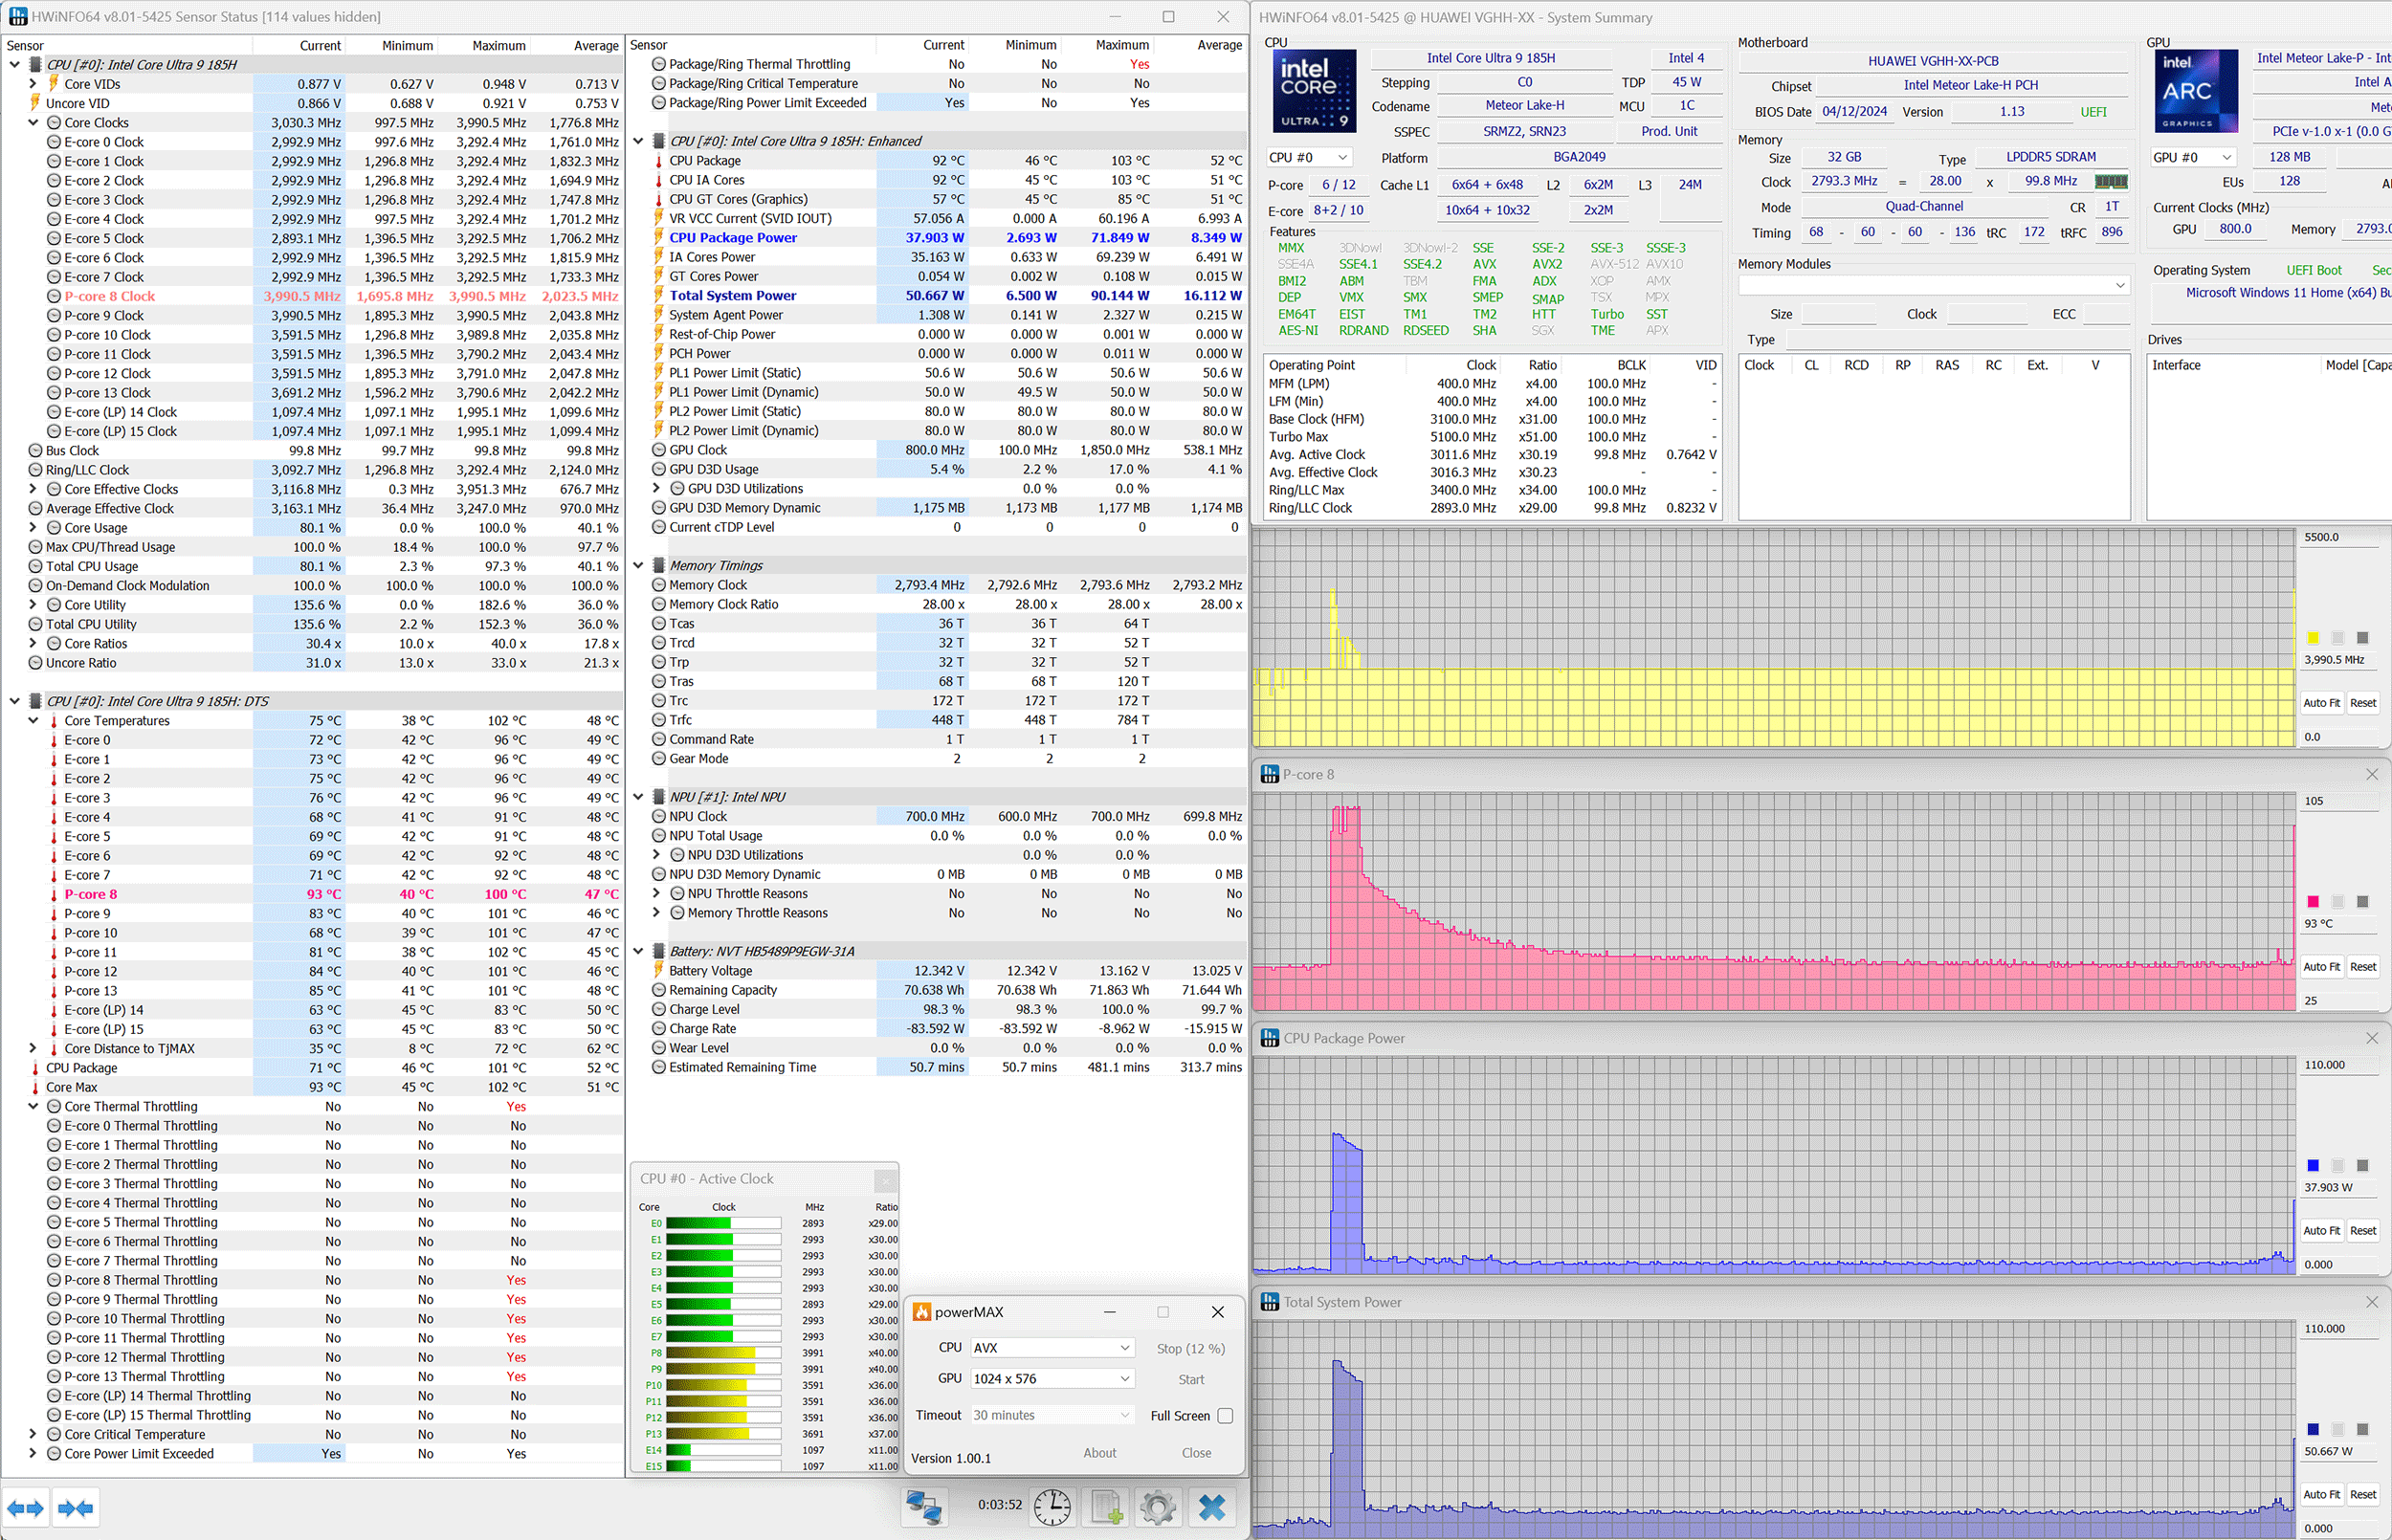Screen dimensions: 2392x1540
Task: Click the remote monitoring network computers icon
Action: tap(923, 1507)
